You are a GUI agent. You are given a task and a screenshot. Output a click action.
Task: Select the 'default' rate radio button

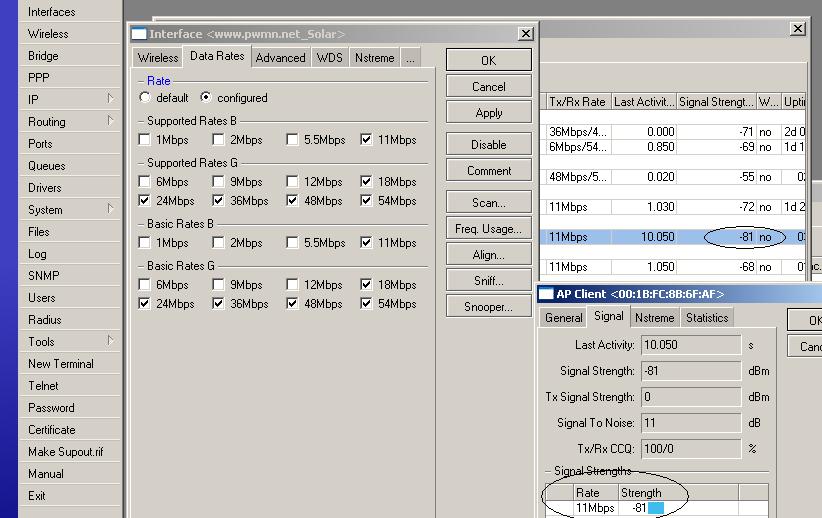click(145, 98)
